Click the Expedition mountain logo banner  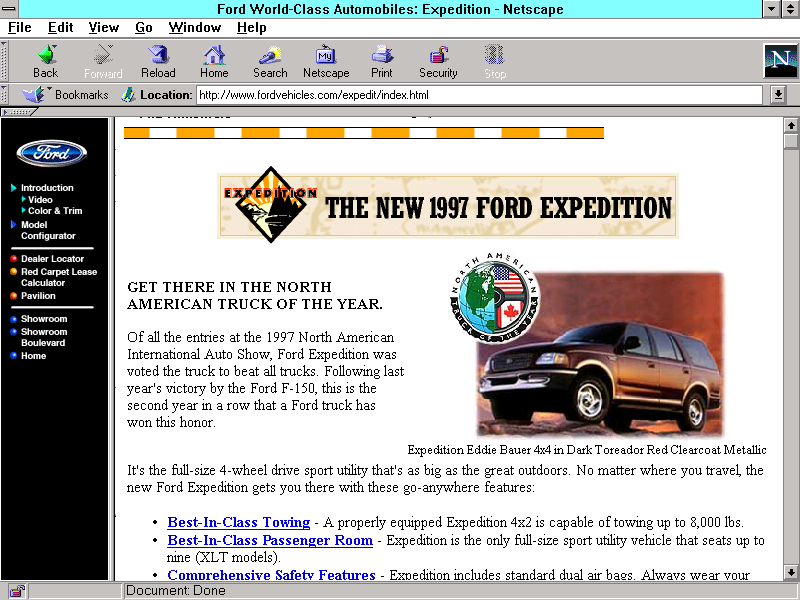pyautogui.click(x=447, y=205)
